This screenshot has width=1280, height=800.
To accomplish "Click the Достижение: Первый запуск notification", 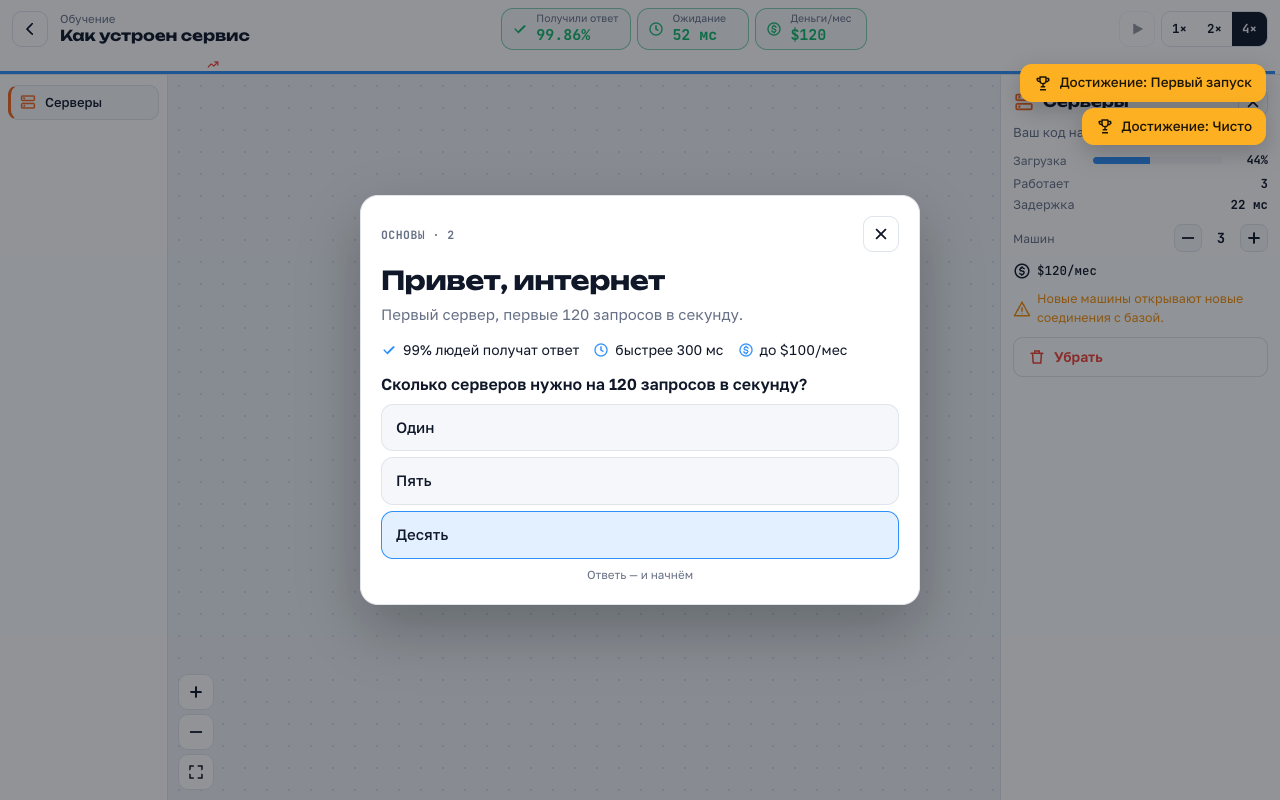I will (x=1143, y=83).
